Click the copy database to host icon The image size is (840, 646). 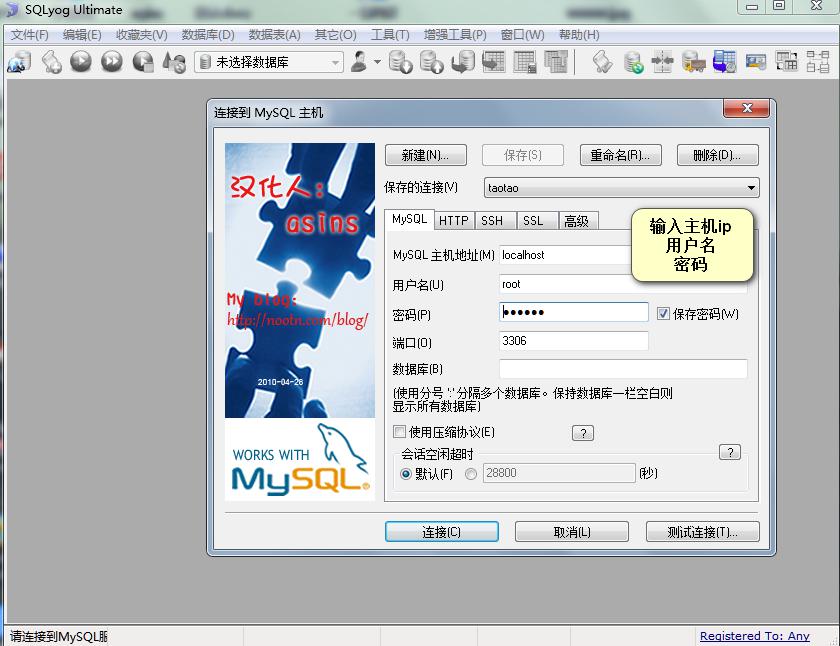pos(463,62)
